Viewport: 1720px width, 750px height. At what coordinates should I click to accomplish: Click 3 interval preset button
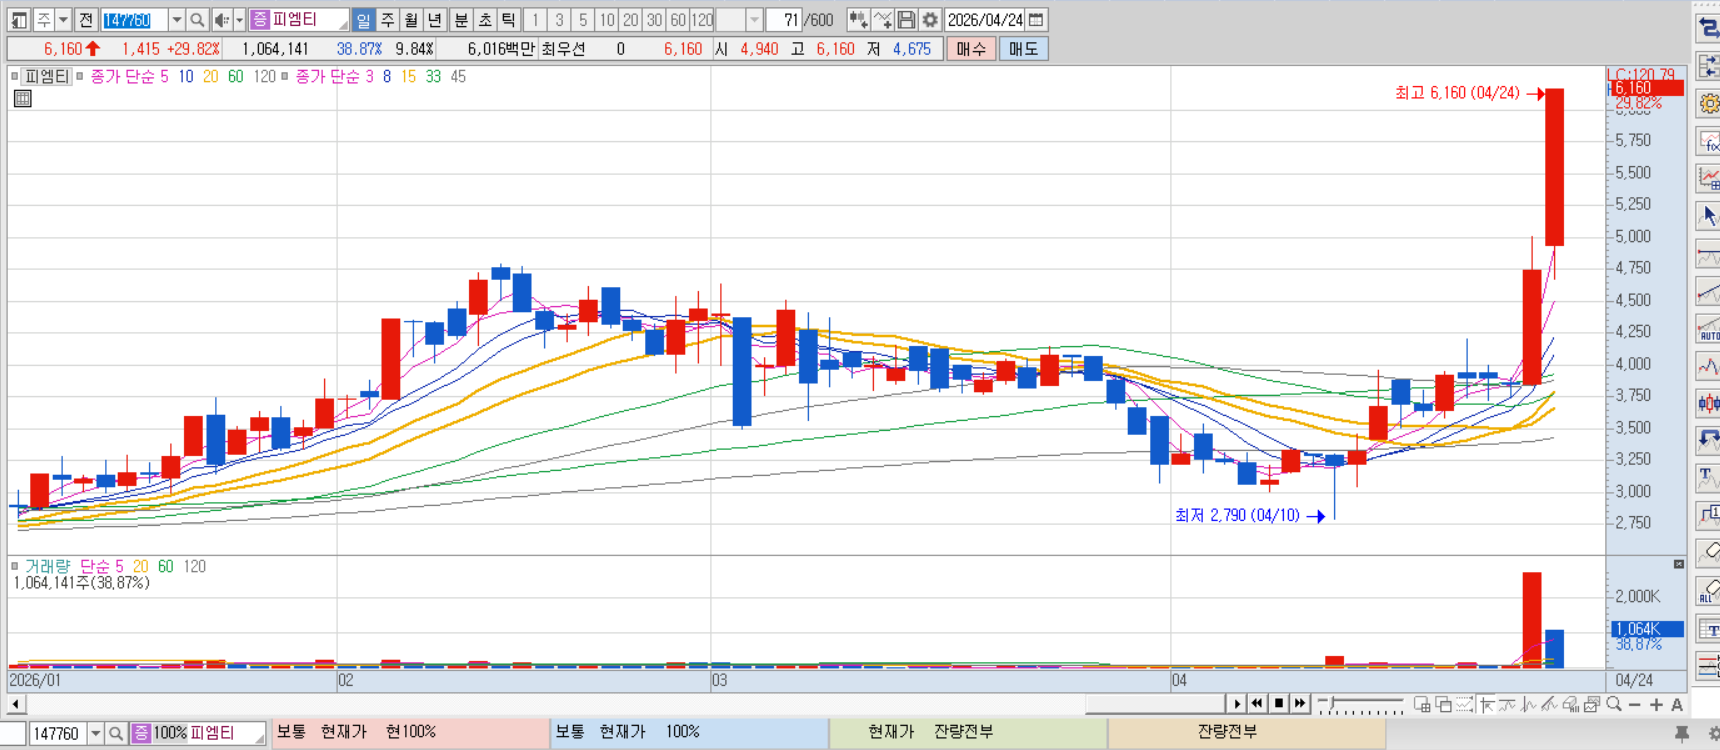[x=559, y=20]
